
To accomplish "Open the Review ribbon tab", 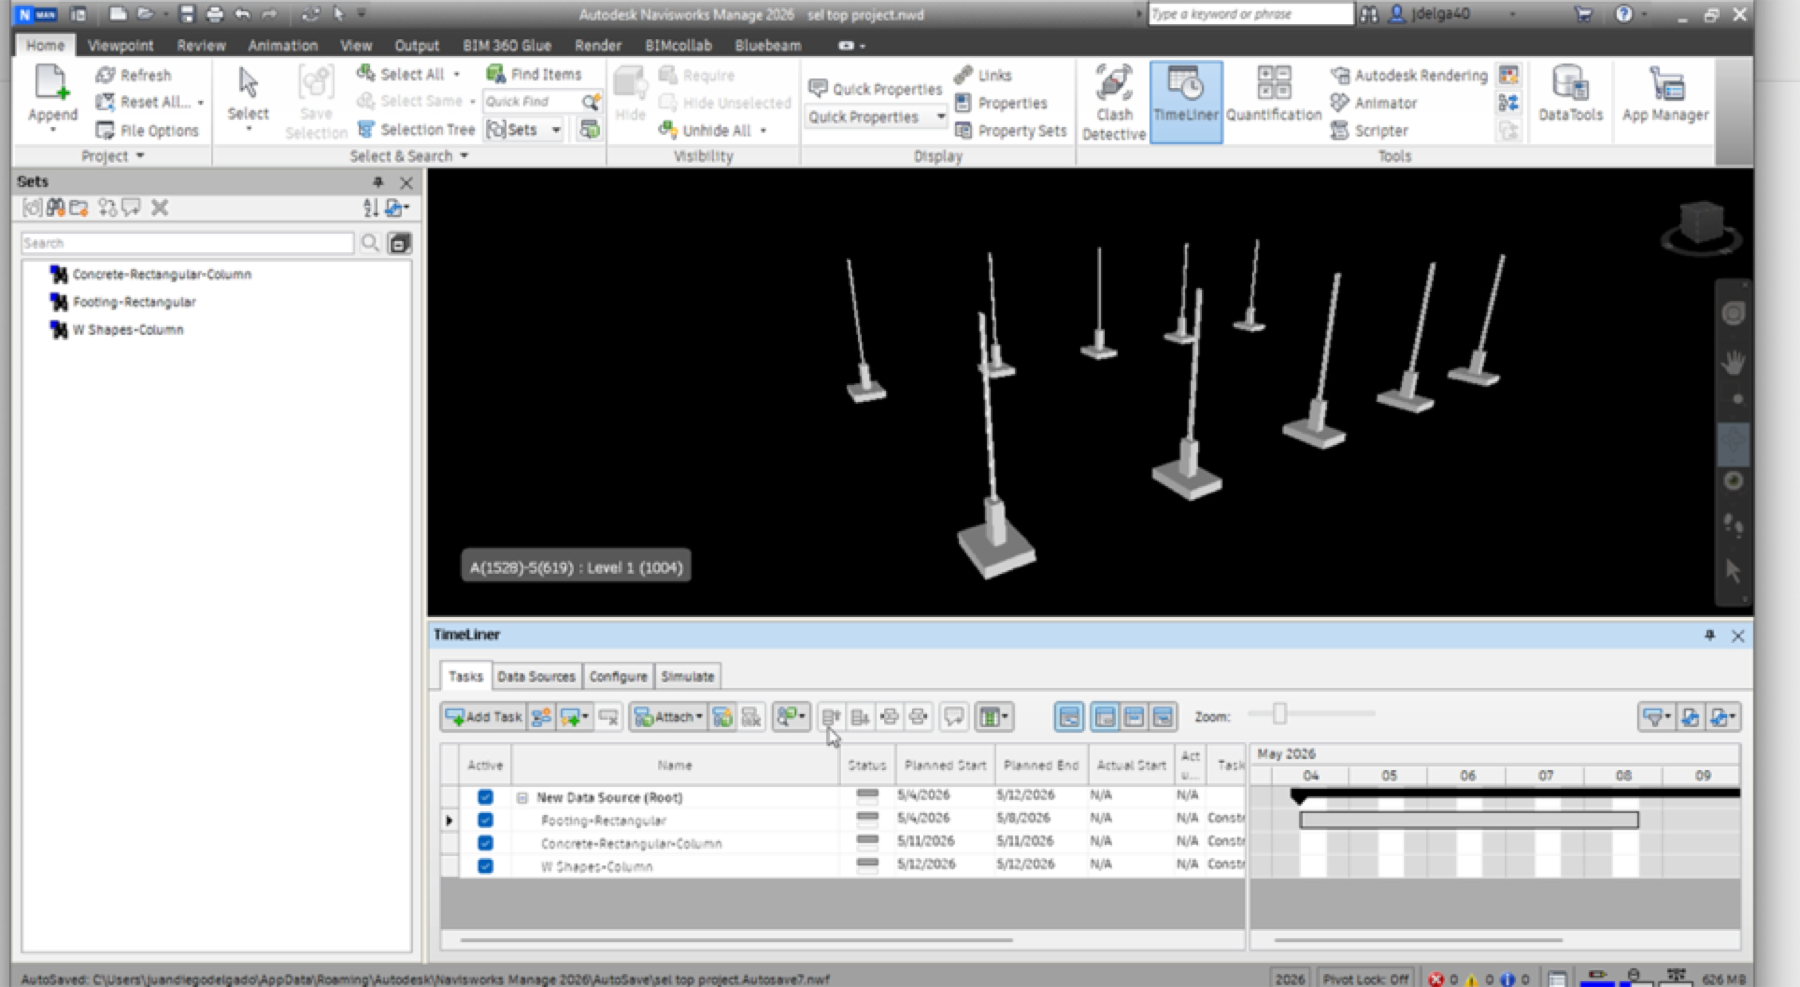I will pyautogui.click(x=201, y=45).
